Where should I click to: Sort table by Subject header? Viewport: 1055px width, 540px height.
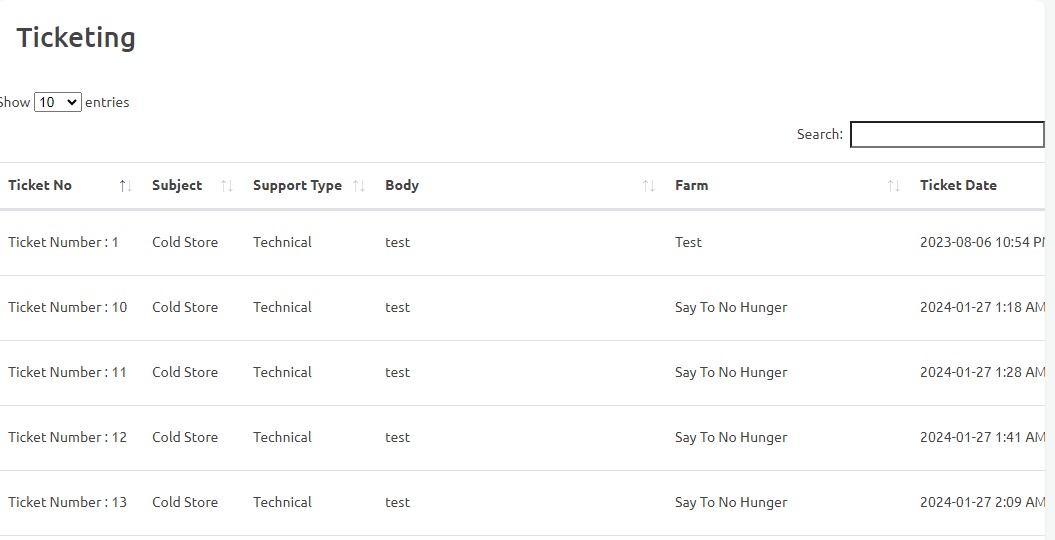tap(177, 185)
